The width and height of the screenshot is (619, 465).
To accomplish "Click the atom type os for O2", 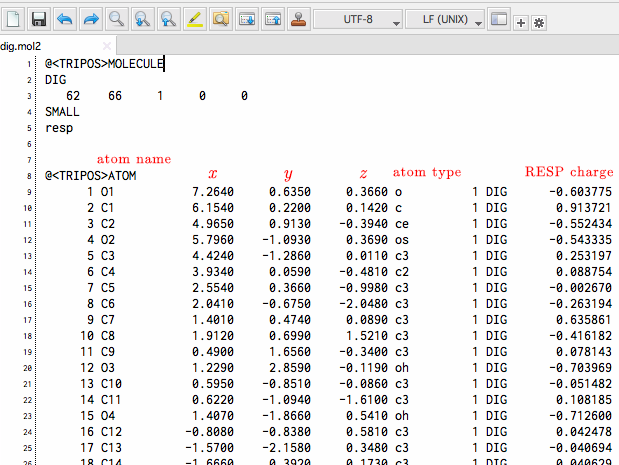I will pos(402,240).
